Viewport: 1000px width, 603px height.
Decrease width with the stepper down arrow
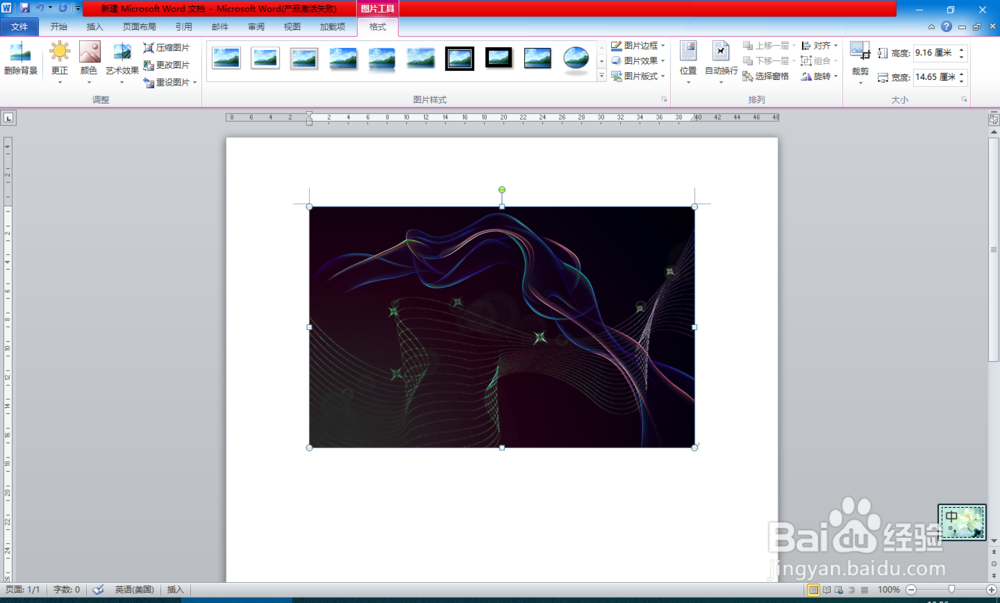click(x=962, y=81)
